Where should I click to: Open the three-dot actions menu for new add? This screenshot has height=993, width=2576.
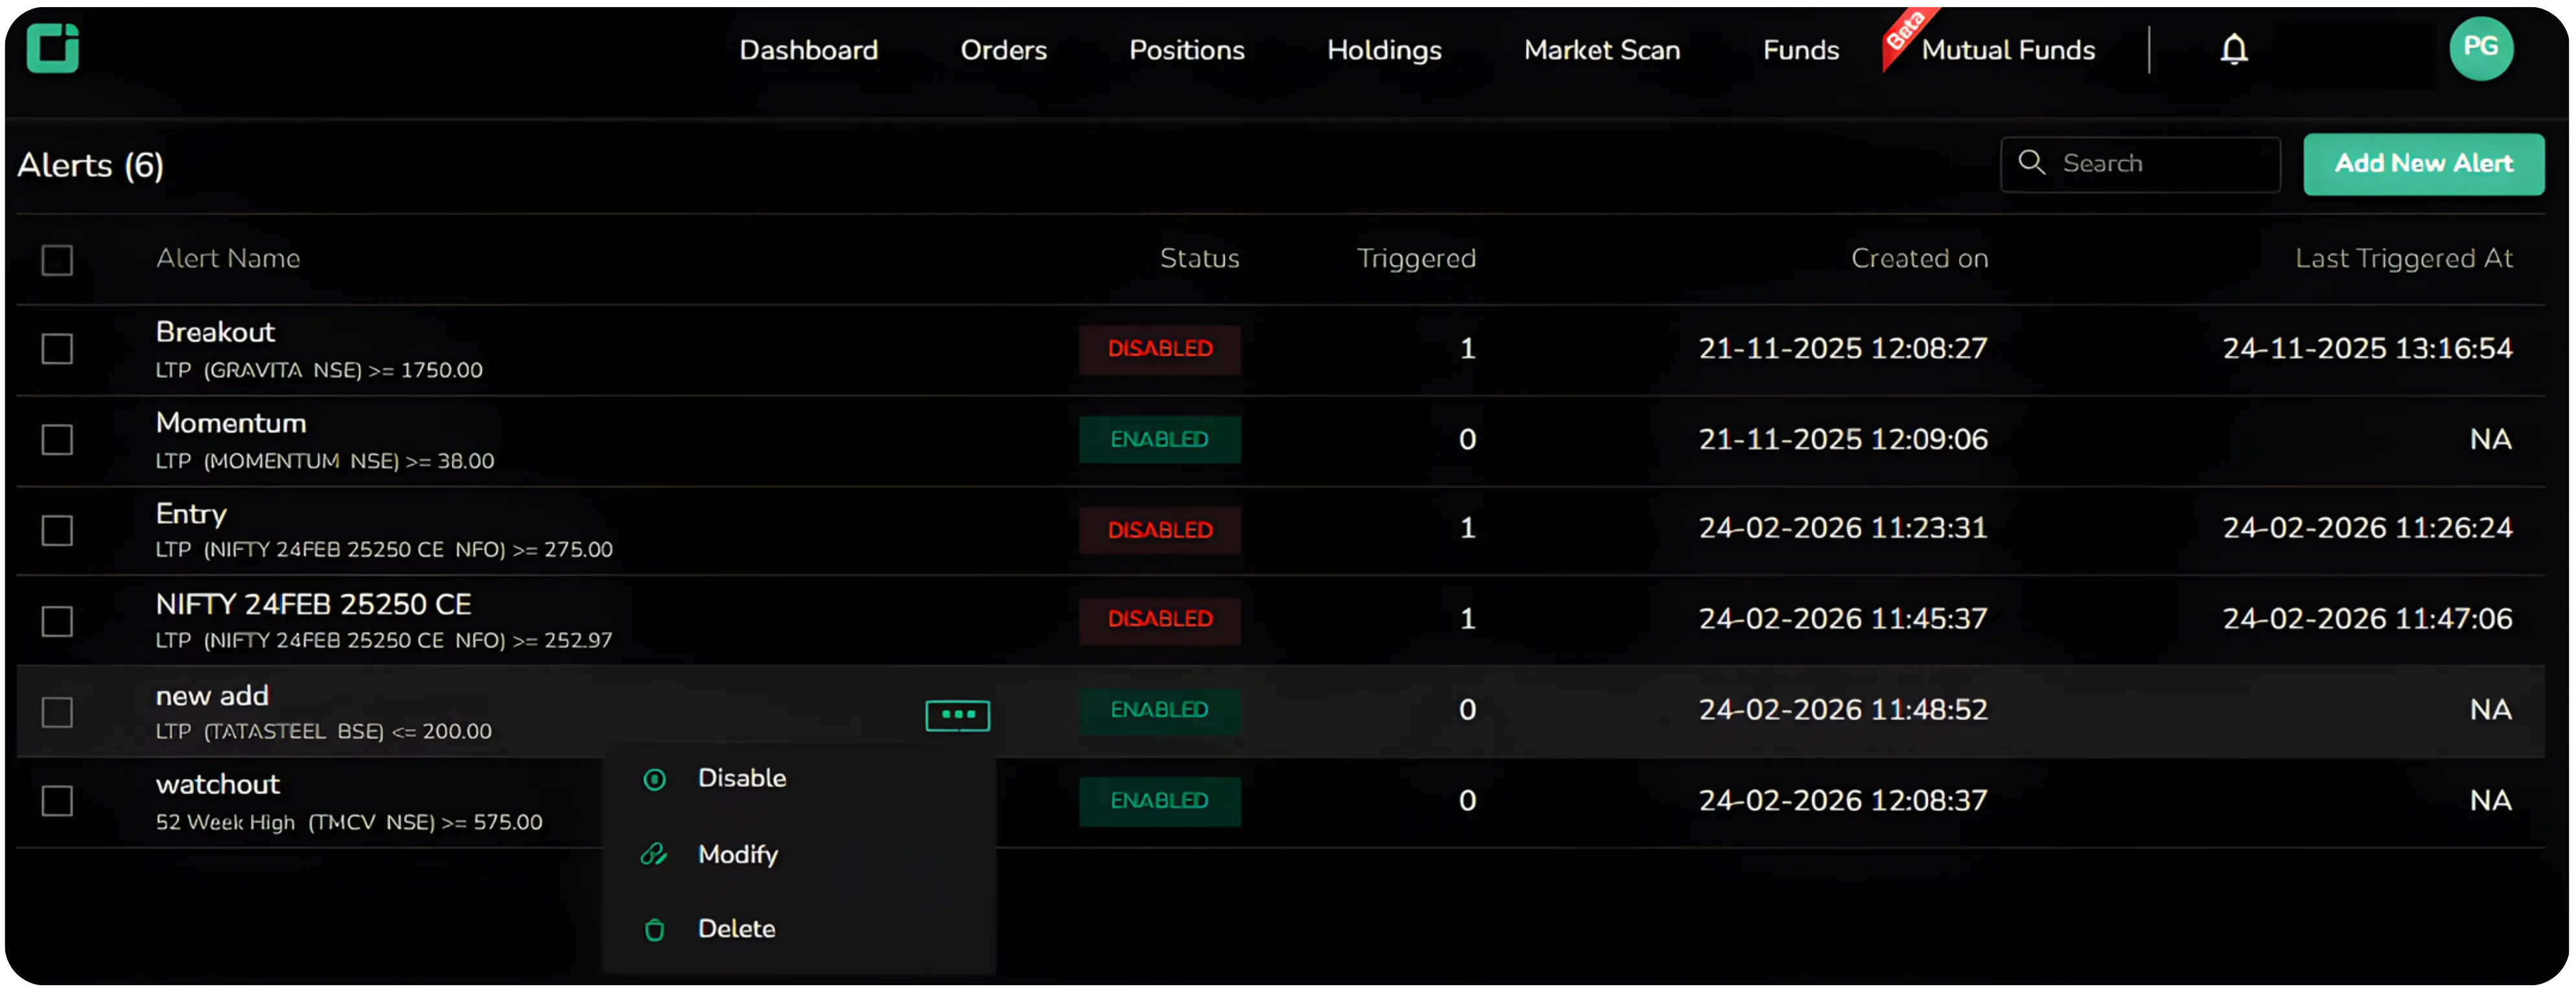[957, 714]
